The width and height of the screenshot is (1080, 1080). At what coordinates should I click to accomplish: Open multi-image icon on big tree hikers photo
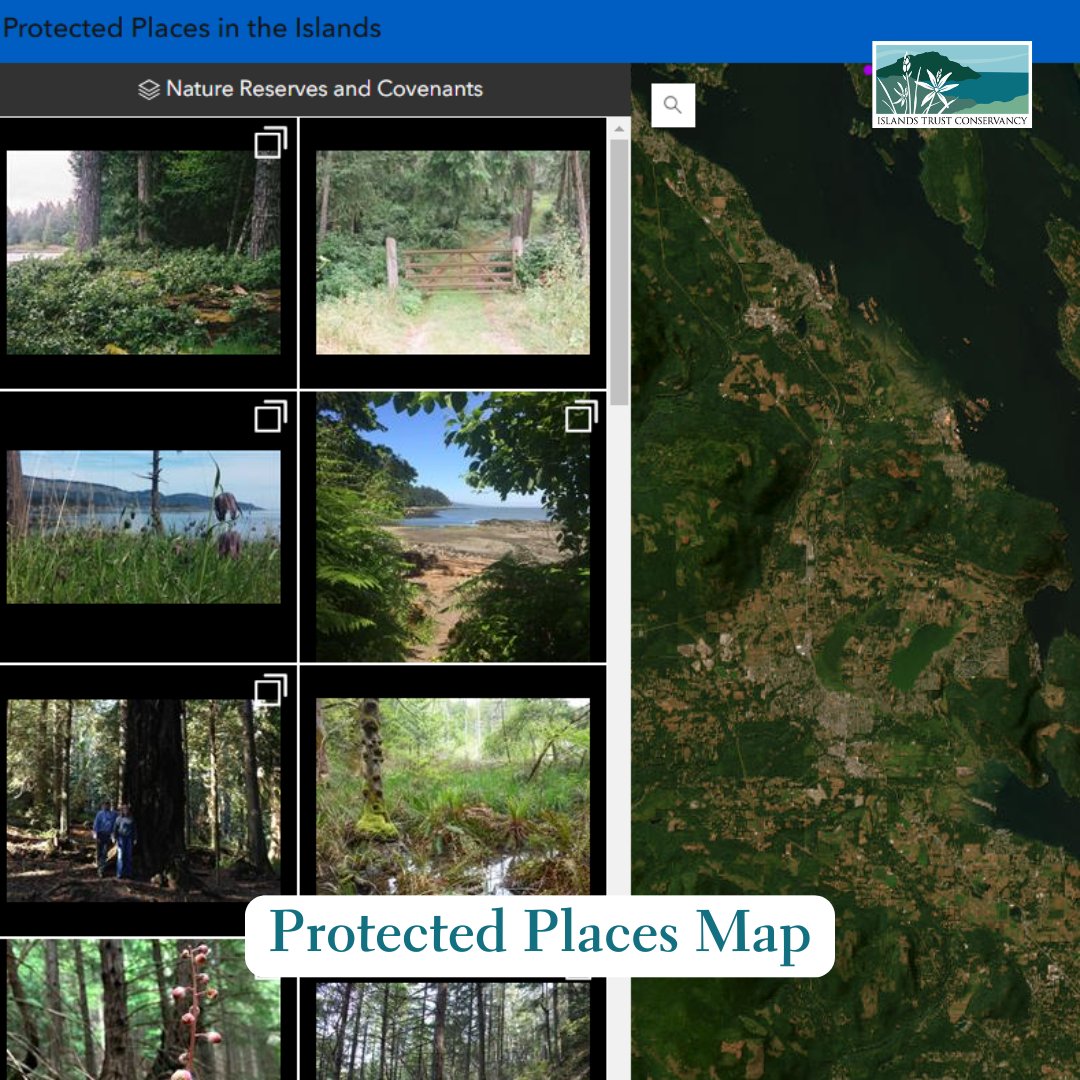tap(271, 689)
